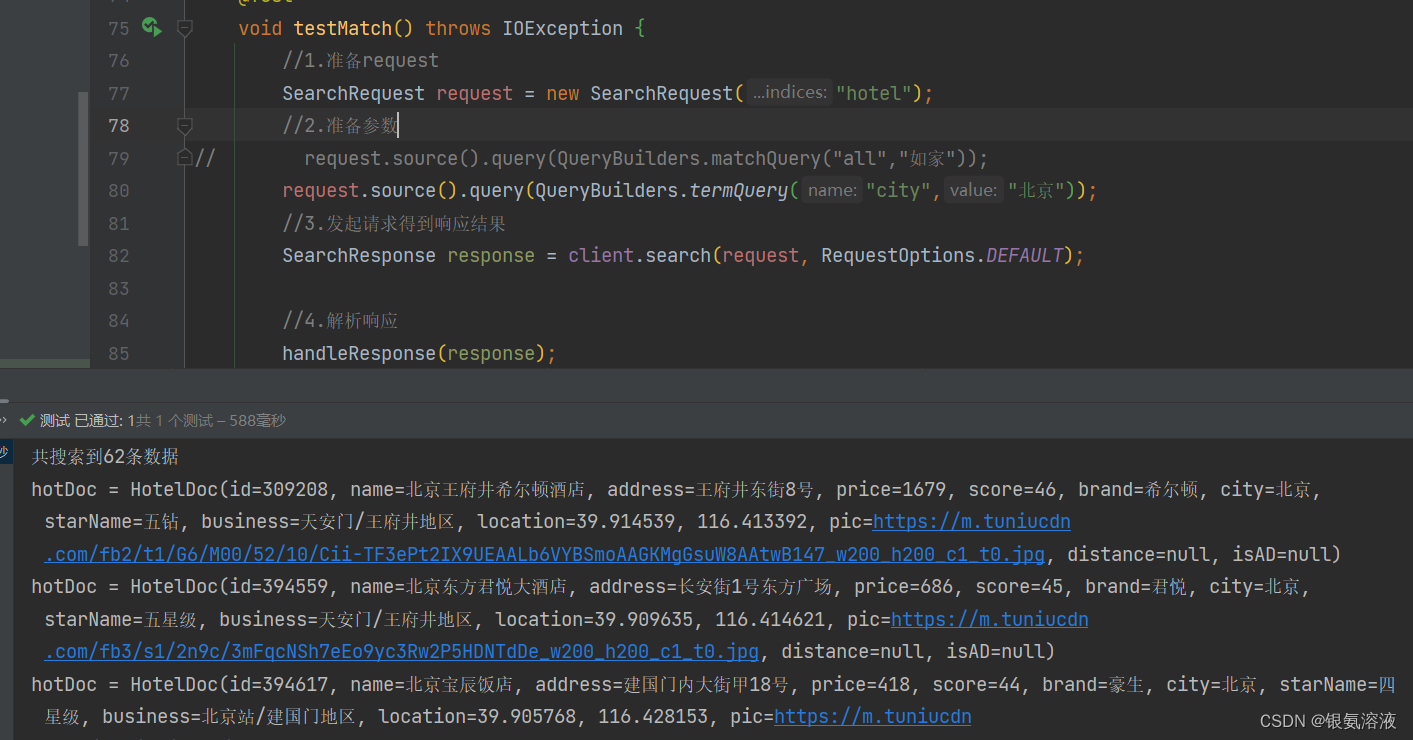Expand hidden toolbar items via the double chevron
Screen dimensions: 1413x740
4,421
